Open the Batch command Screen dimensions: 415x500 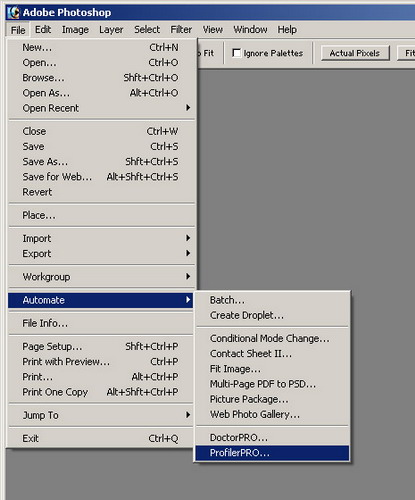272,300
